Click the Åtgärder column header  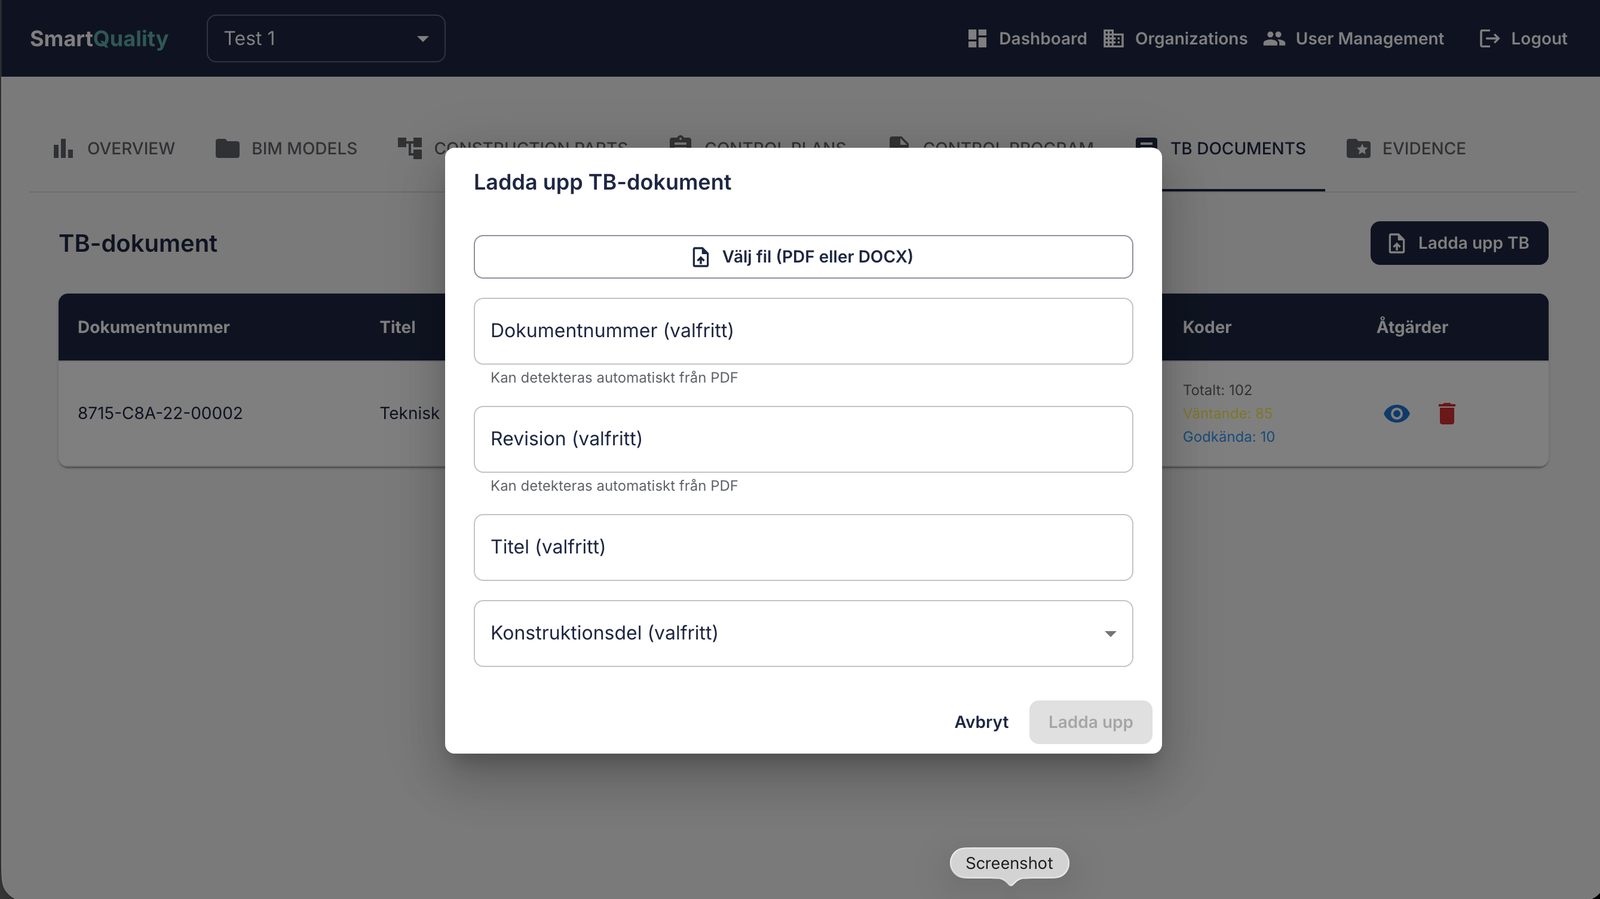(1412, 327)
